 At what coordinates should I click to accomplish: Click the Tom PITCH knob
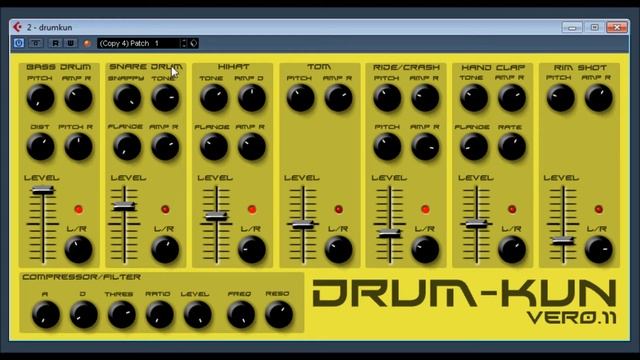300,98
